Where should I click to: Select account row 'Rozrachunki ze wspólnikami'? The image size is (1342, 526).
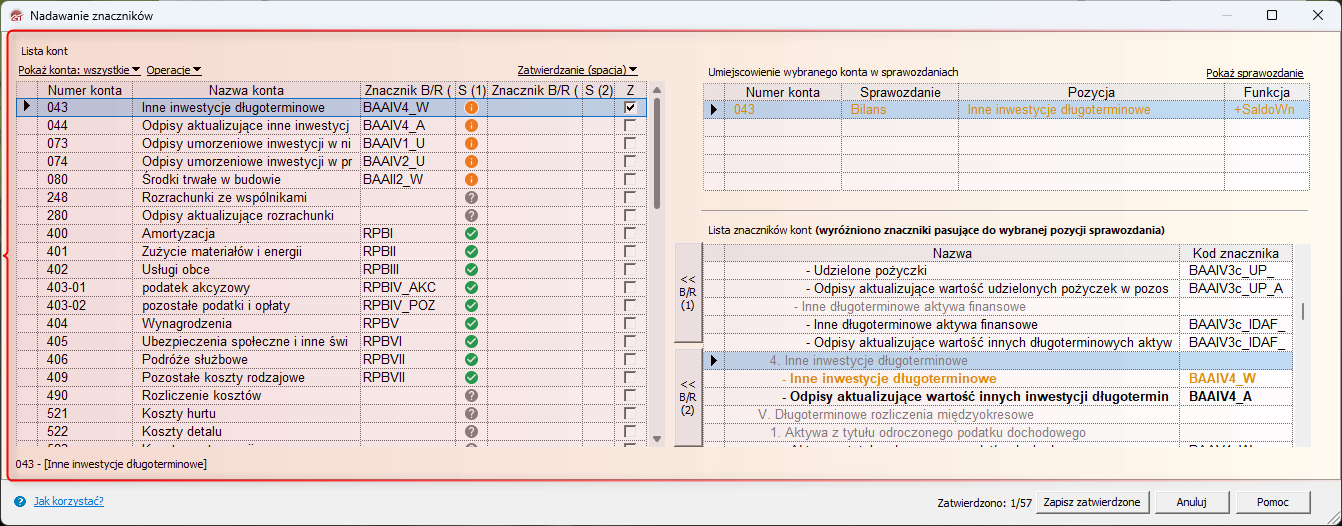(333, 197)
